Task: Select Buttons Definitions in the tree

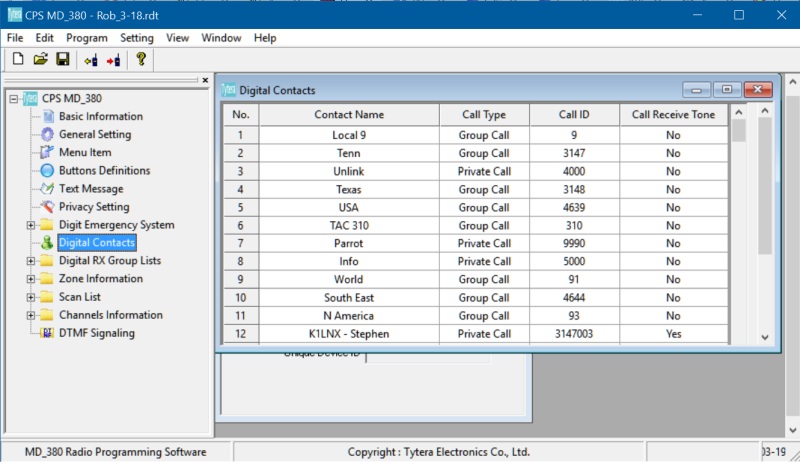Action: point(105,170)
